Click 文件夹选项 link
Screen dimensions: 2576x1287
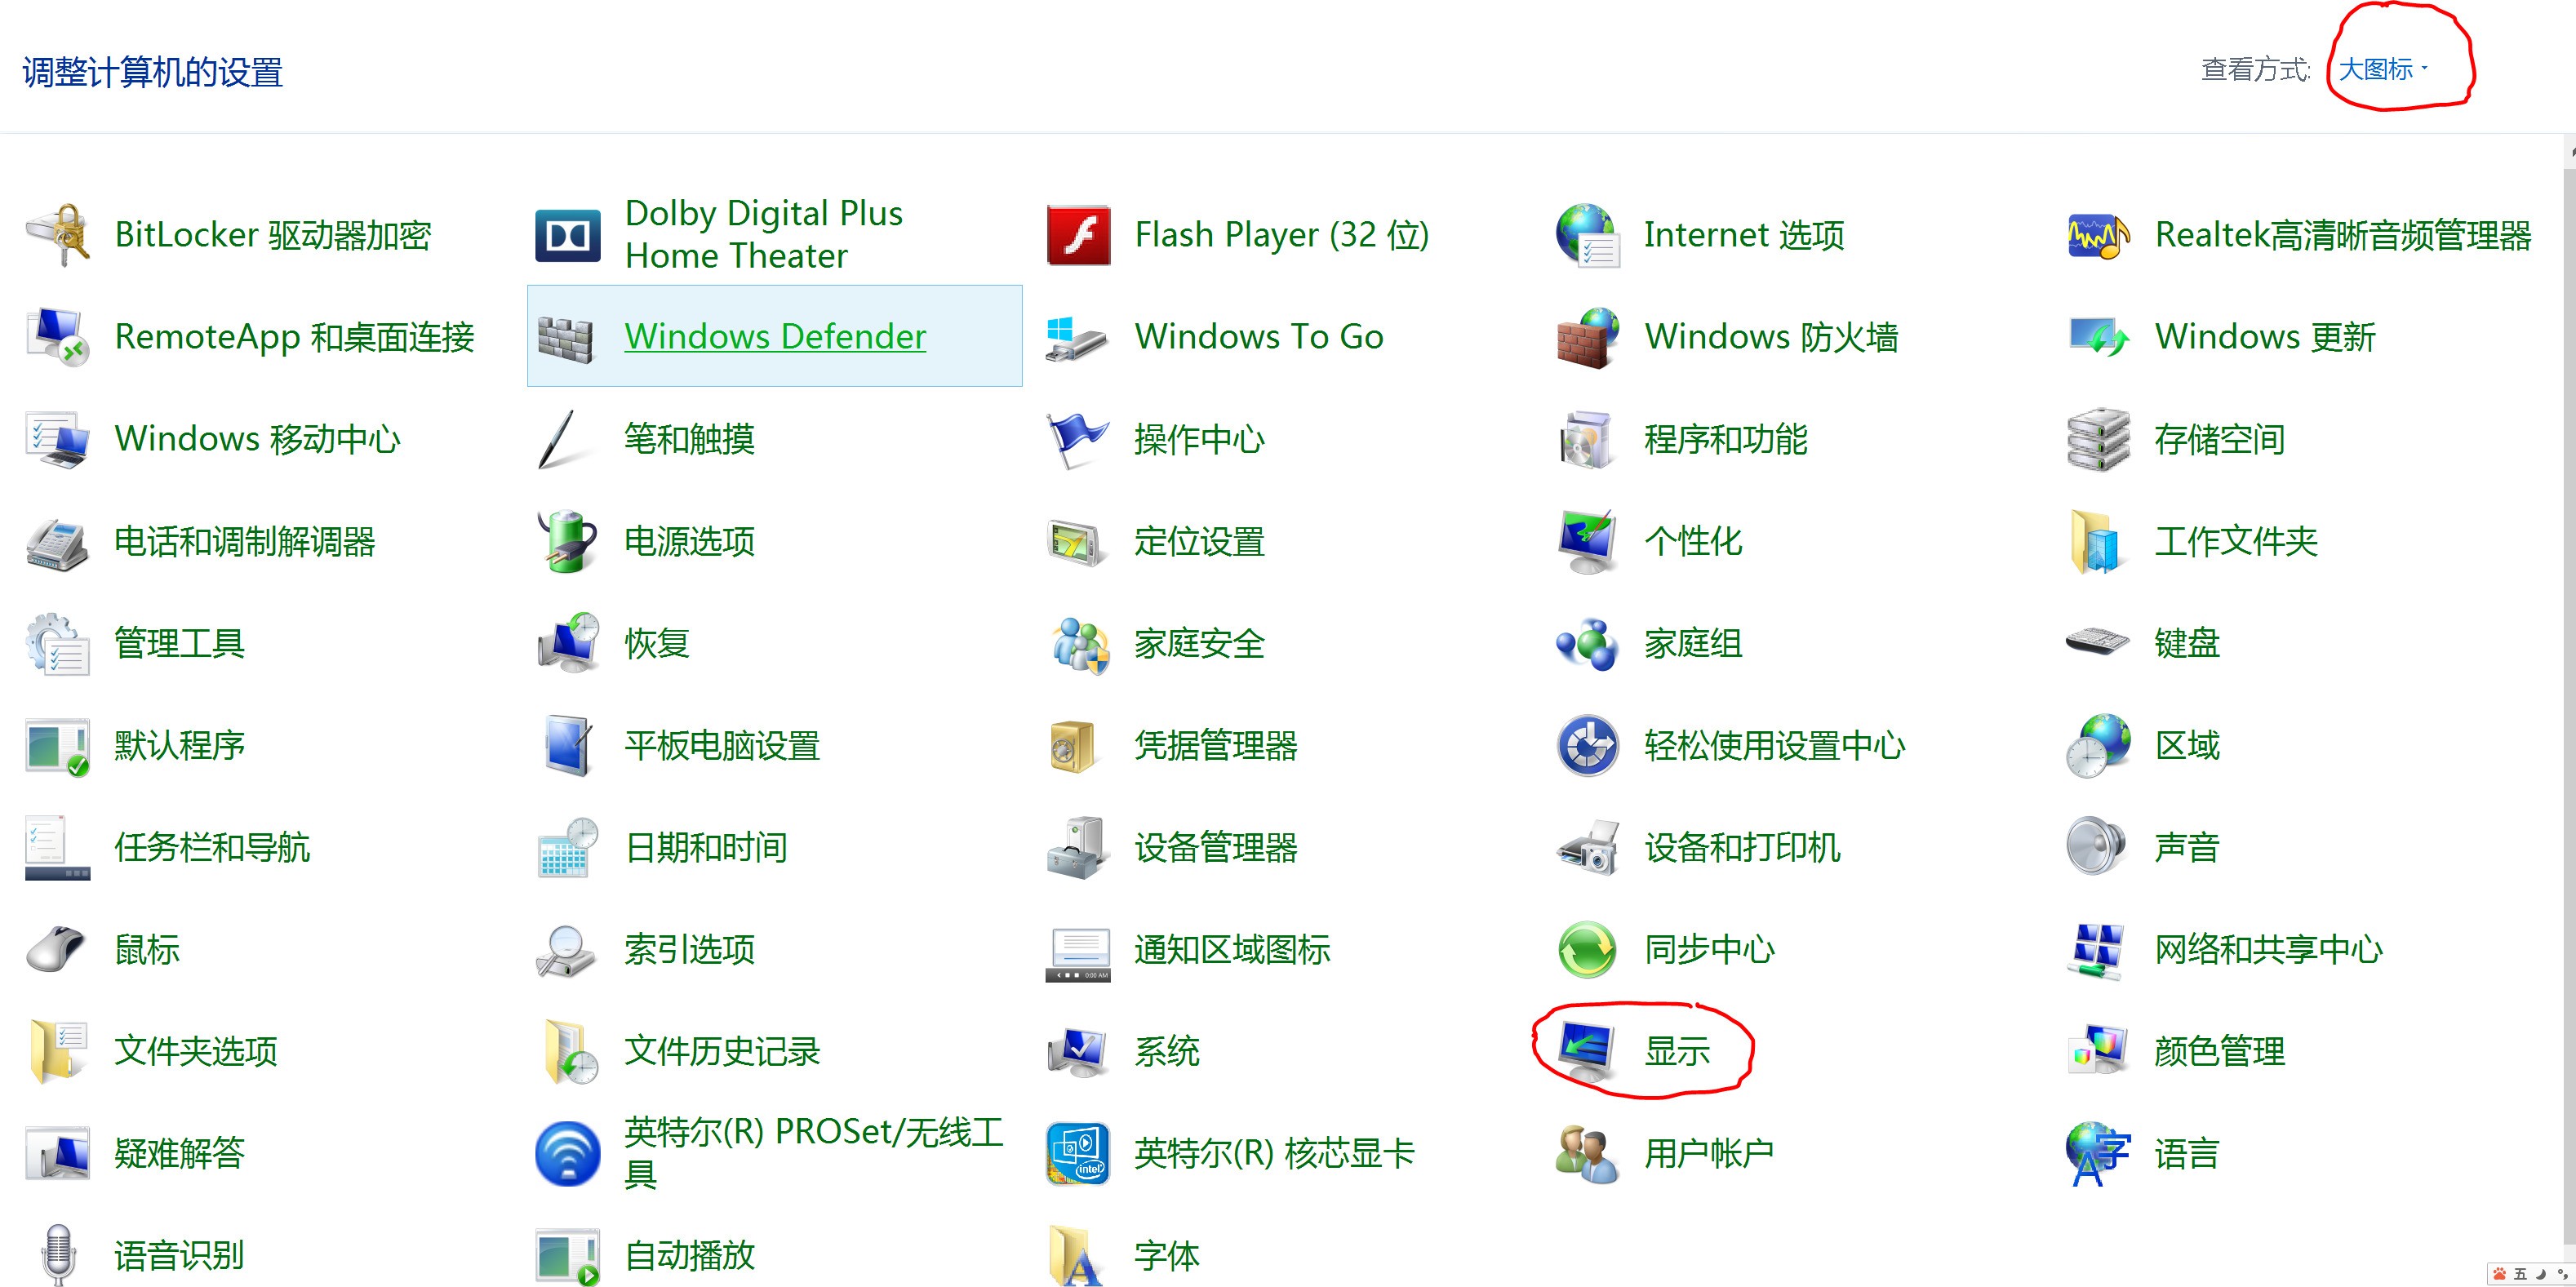tap(196, 1051)
